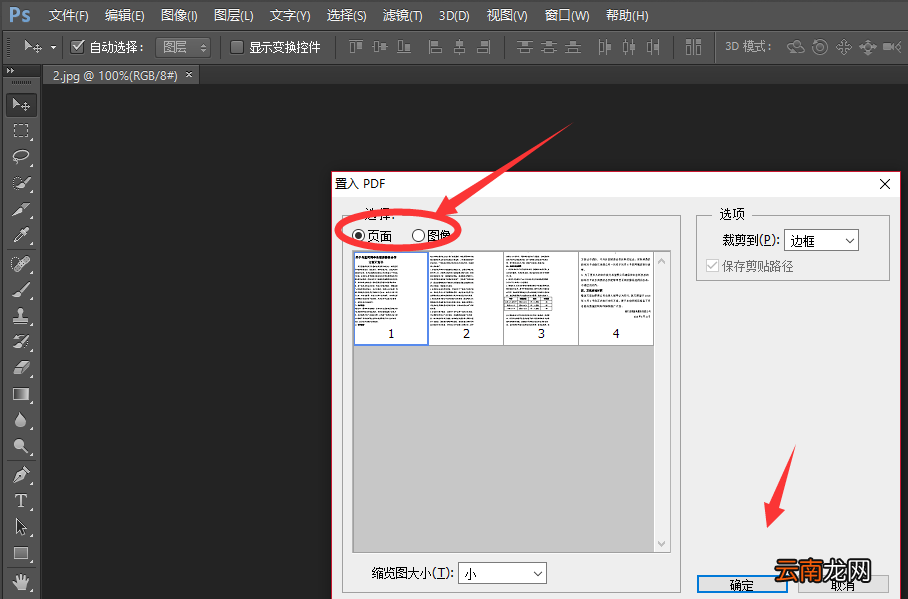The image size is (908, 599).
Task: Select the History Brush tool
Action: tap(21, 342)
